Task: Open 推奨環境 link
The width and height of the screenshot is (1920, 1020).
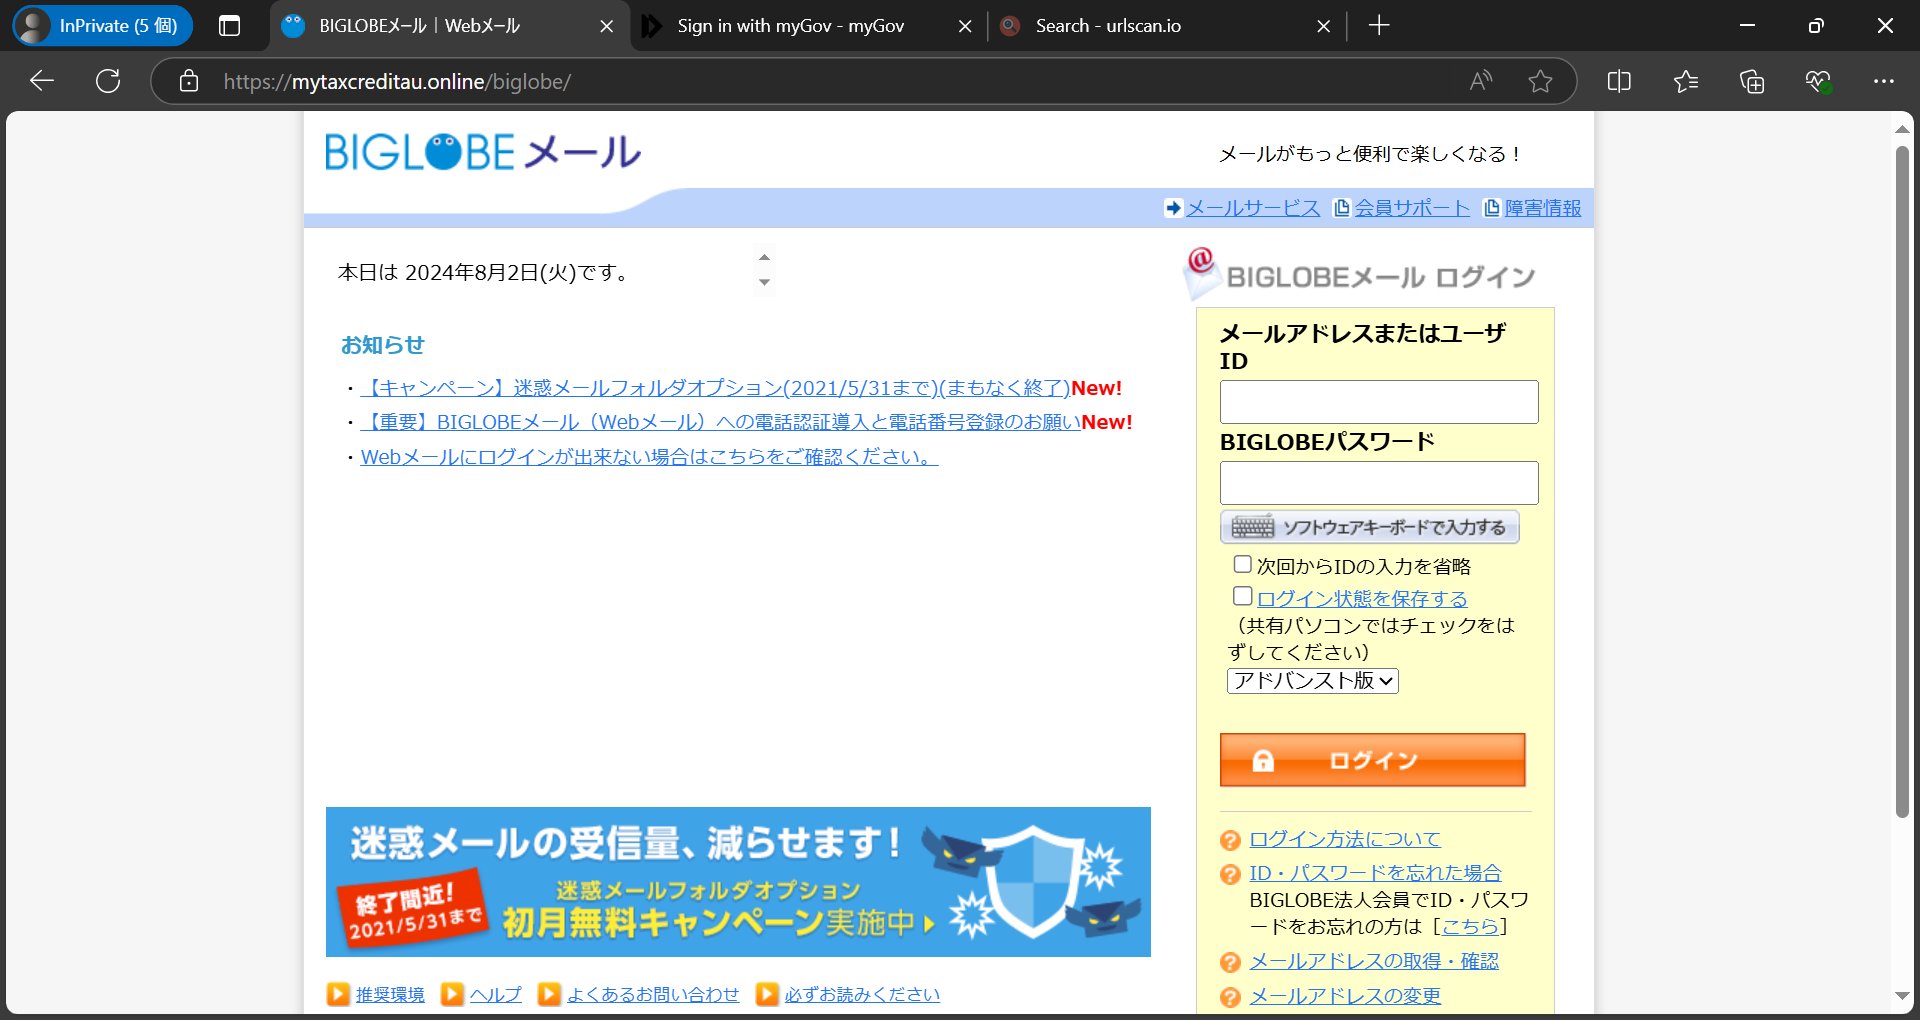Action: [390, 995]
